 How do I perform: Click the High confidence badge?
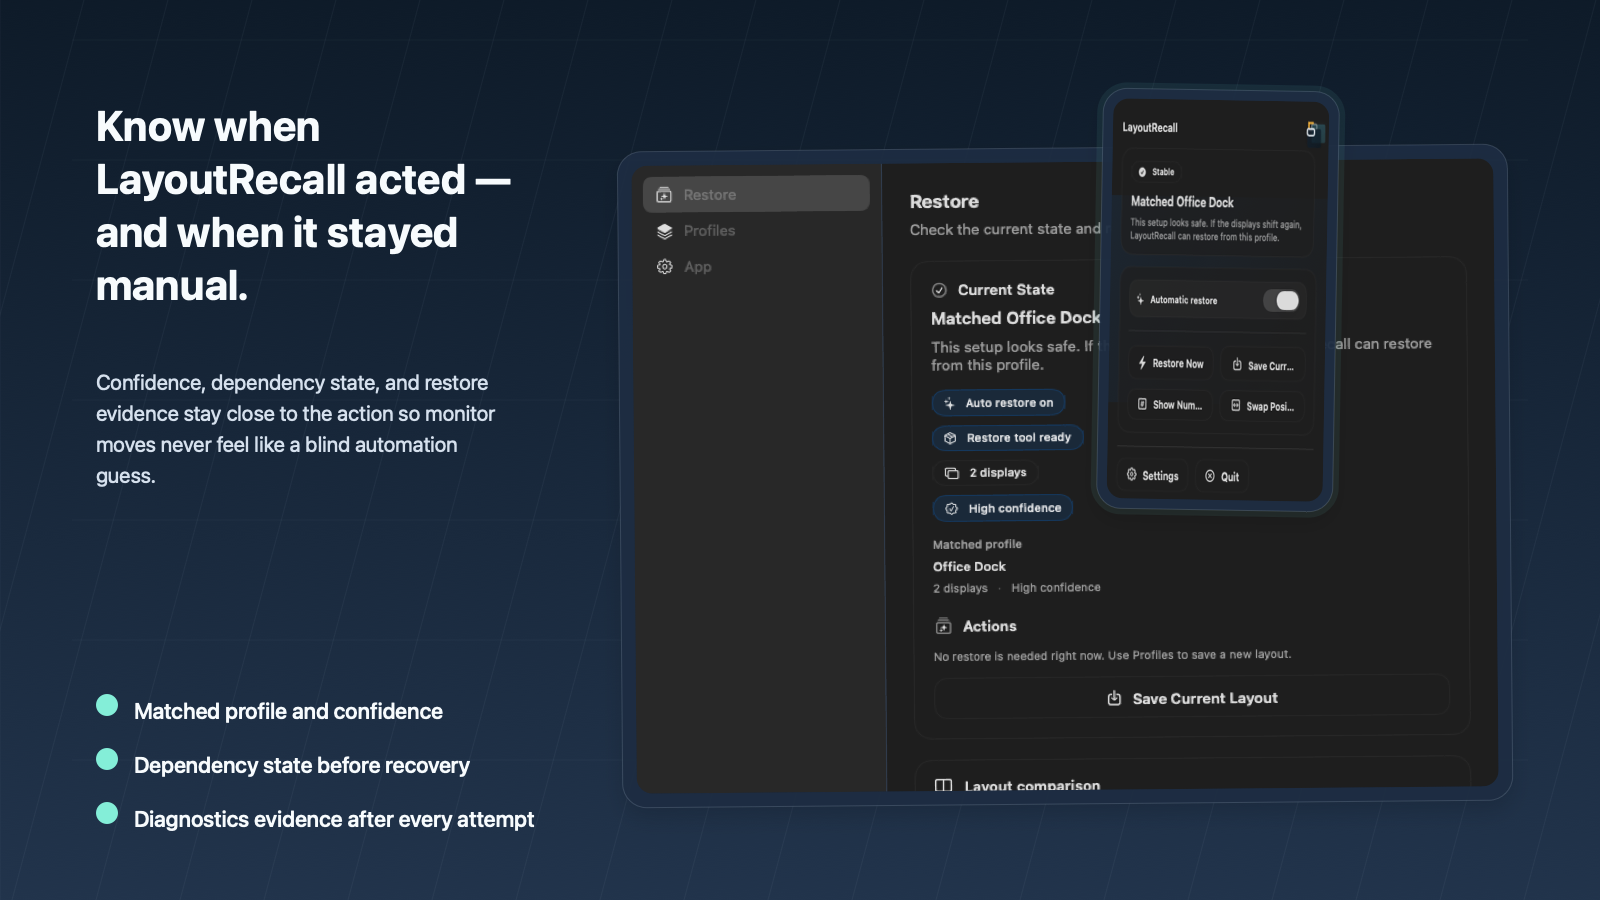point(1003,508)
